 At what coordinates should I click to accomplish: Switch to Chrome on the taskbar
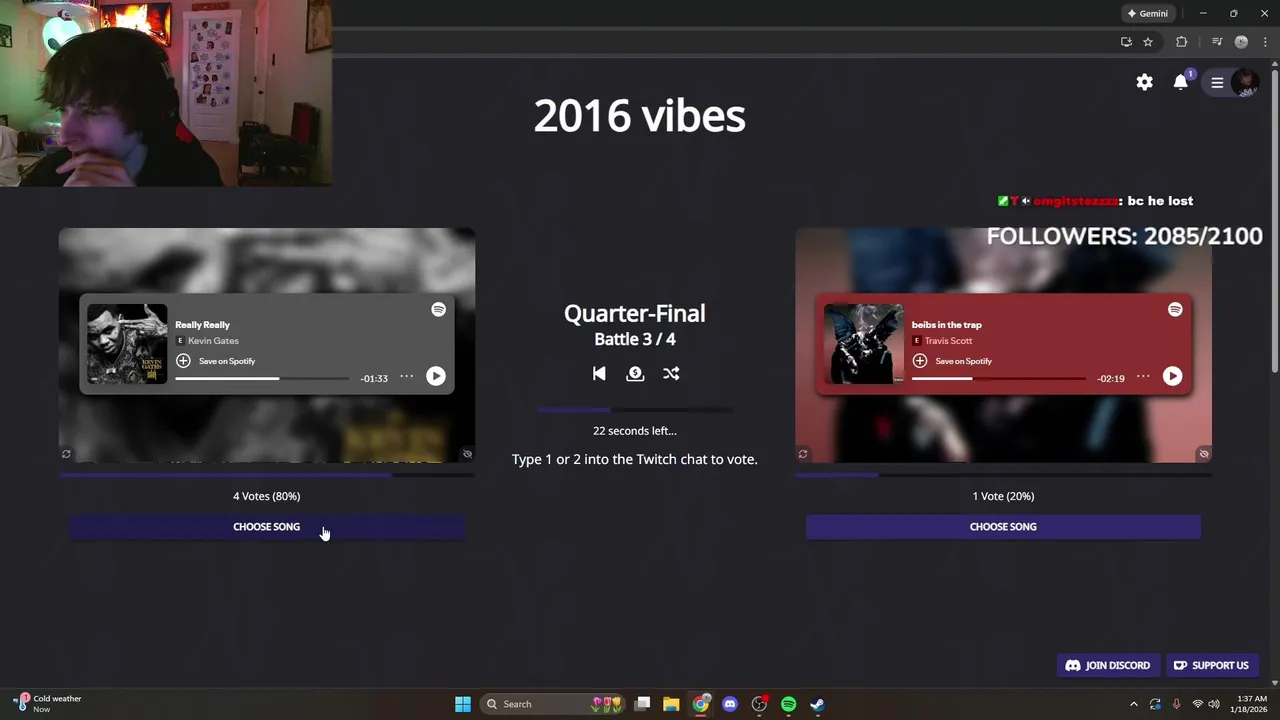coord(701,704)
